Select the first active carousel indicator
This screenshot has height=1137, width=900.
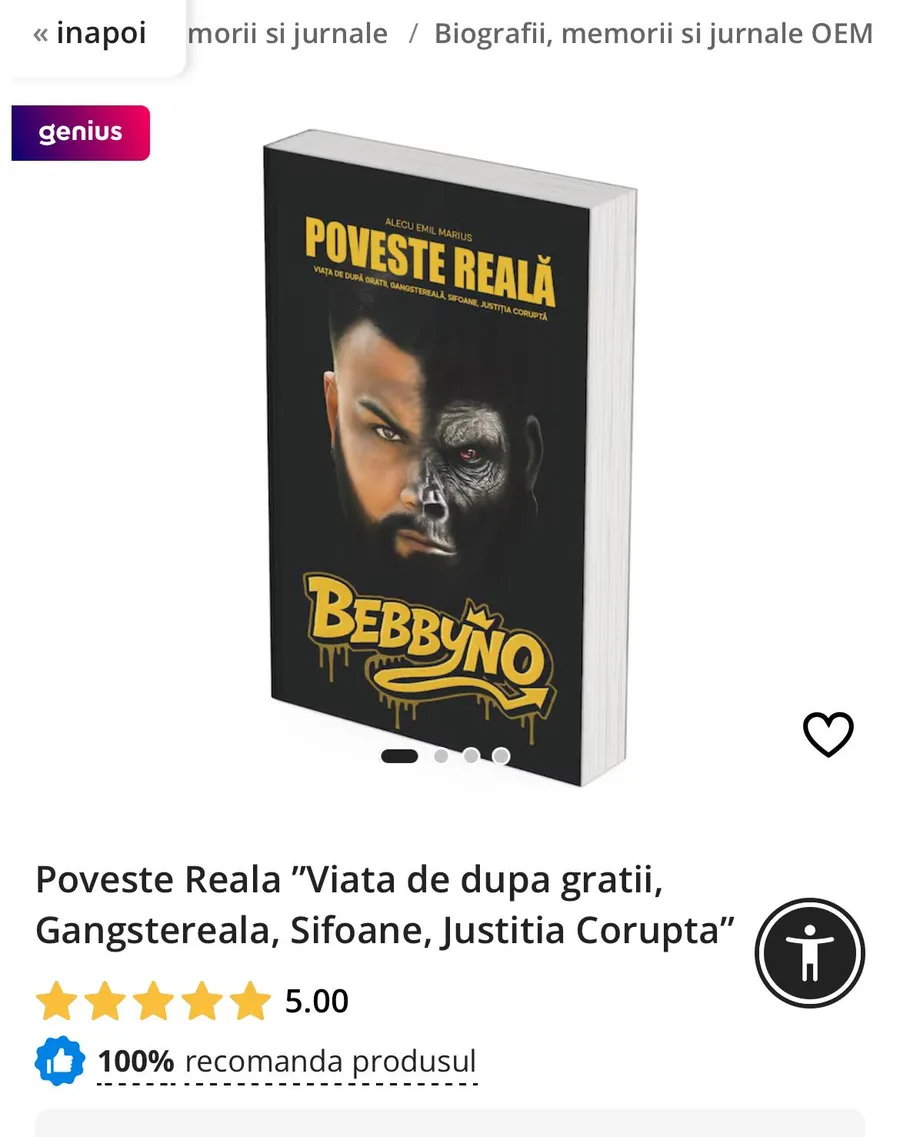[x=400, y=756]
